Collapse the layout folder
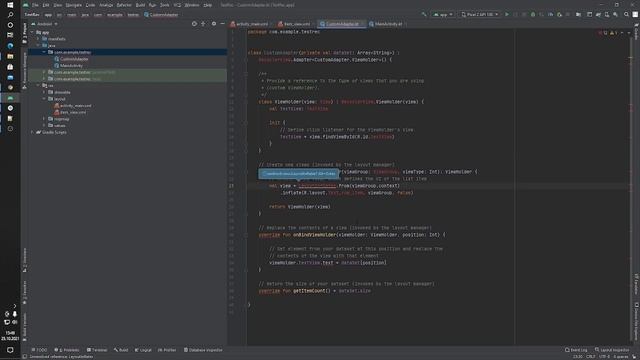This screenshot has width=640, height=360. click(44, 99)
